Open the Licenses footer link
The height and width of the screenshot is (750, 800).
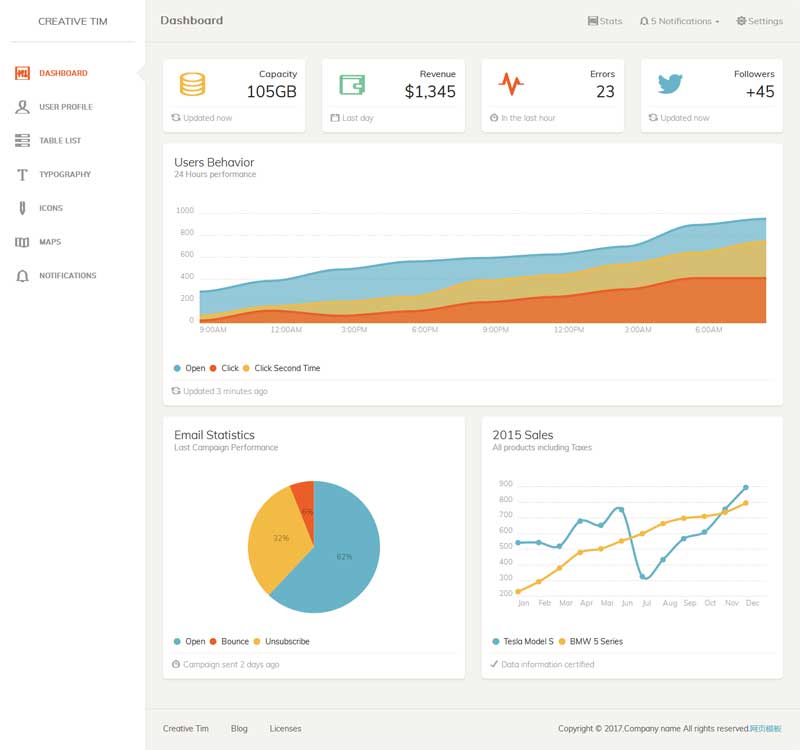(x=285, y=729)
